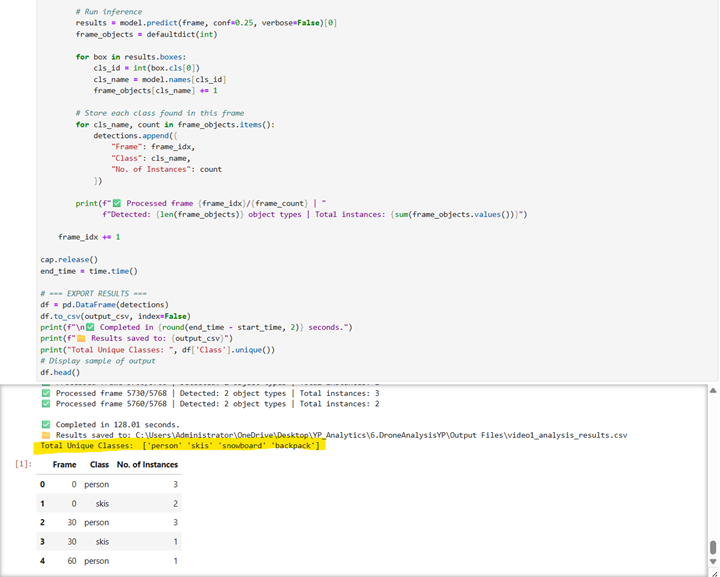Click the scrollbar thumb in the output area

pos(713,548)
